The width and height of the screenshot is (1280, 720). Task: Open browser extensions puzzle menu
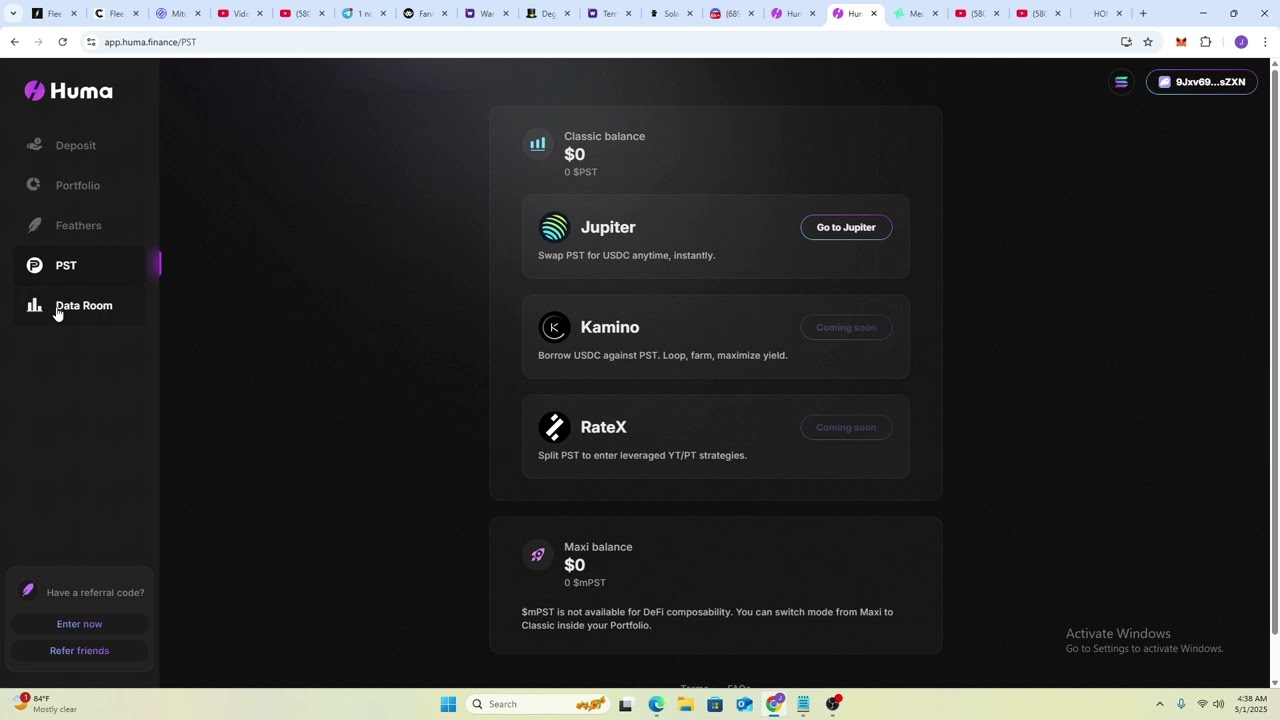tap(1206, 42)
